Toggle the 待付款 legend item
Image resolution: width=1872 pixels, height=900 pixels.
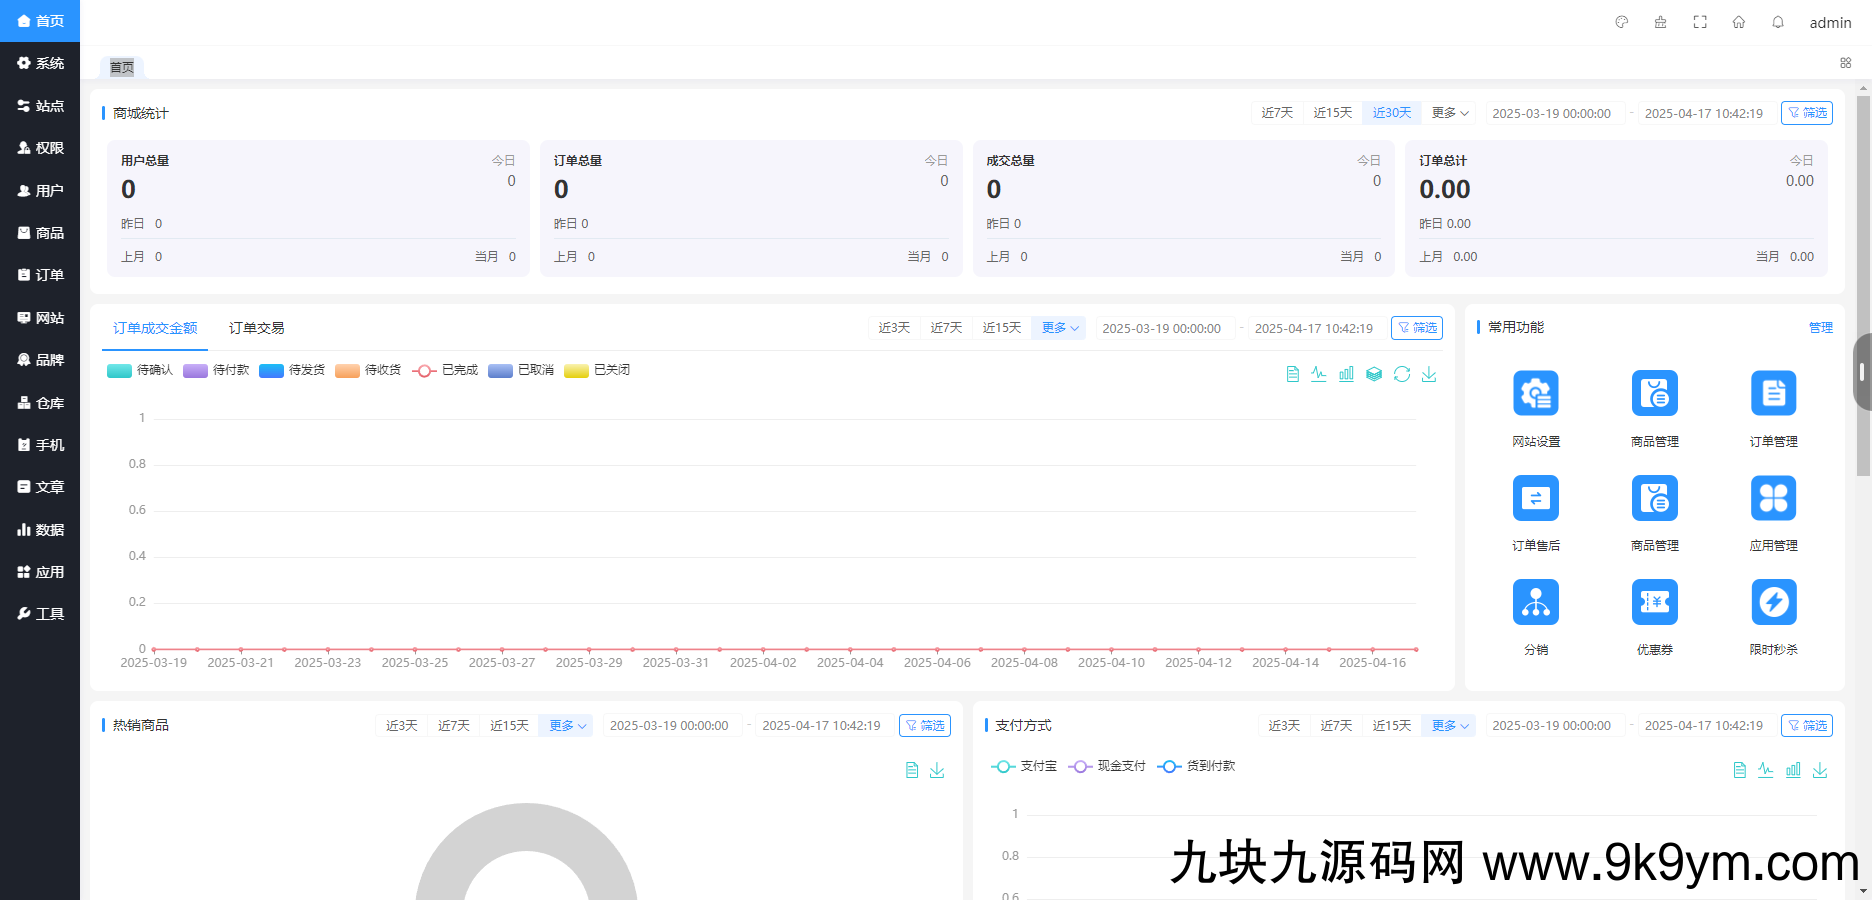216,370
